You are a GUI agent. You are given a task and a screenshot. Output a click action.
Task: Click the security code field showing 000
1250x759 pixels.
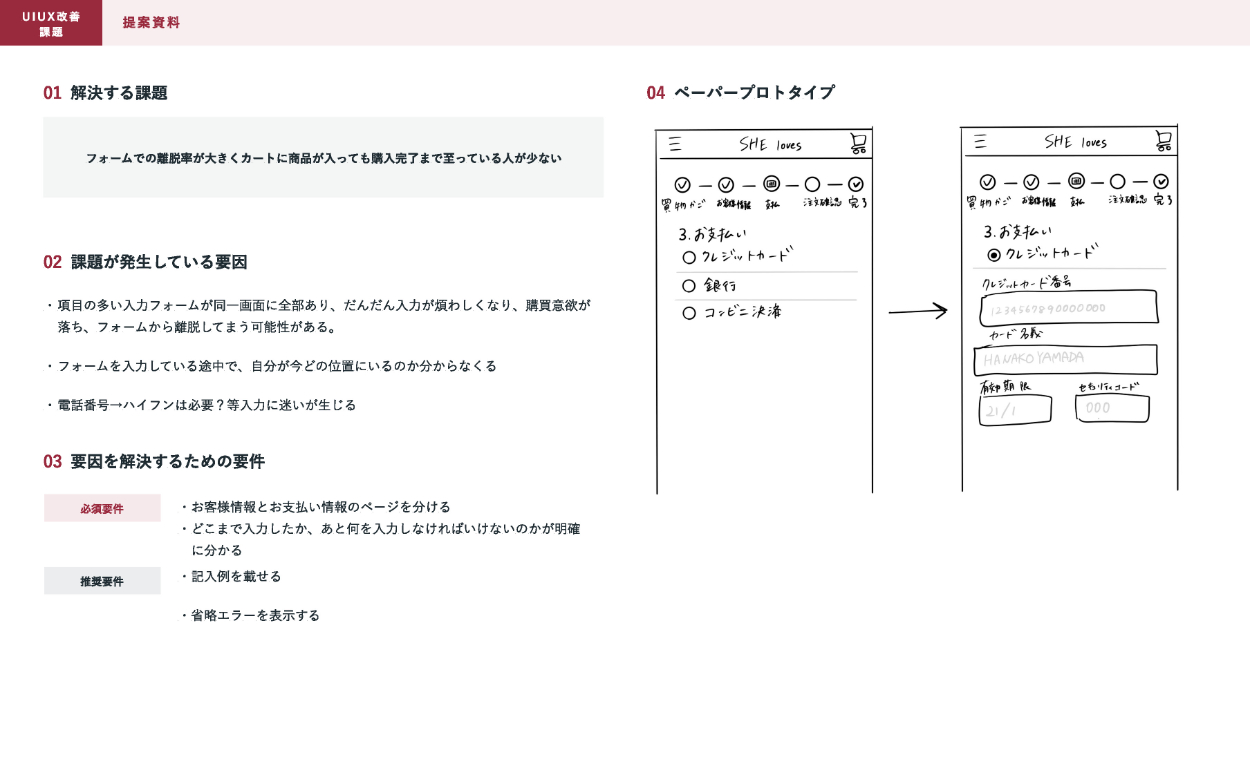1112,409
